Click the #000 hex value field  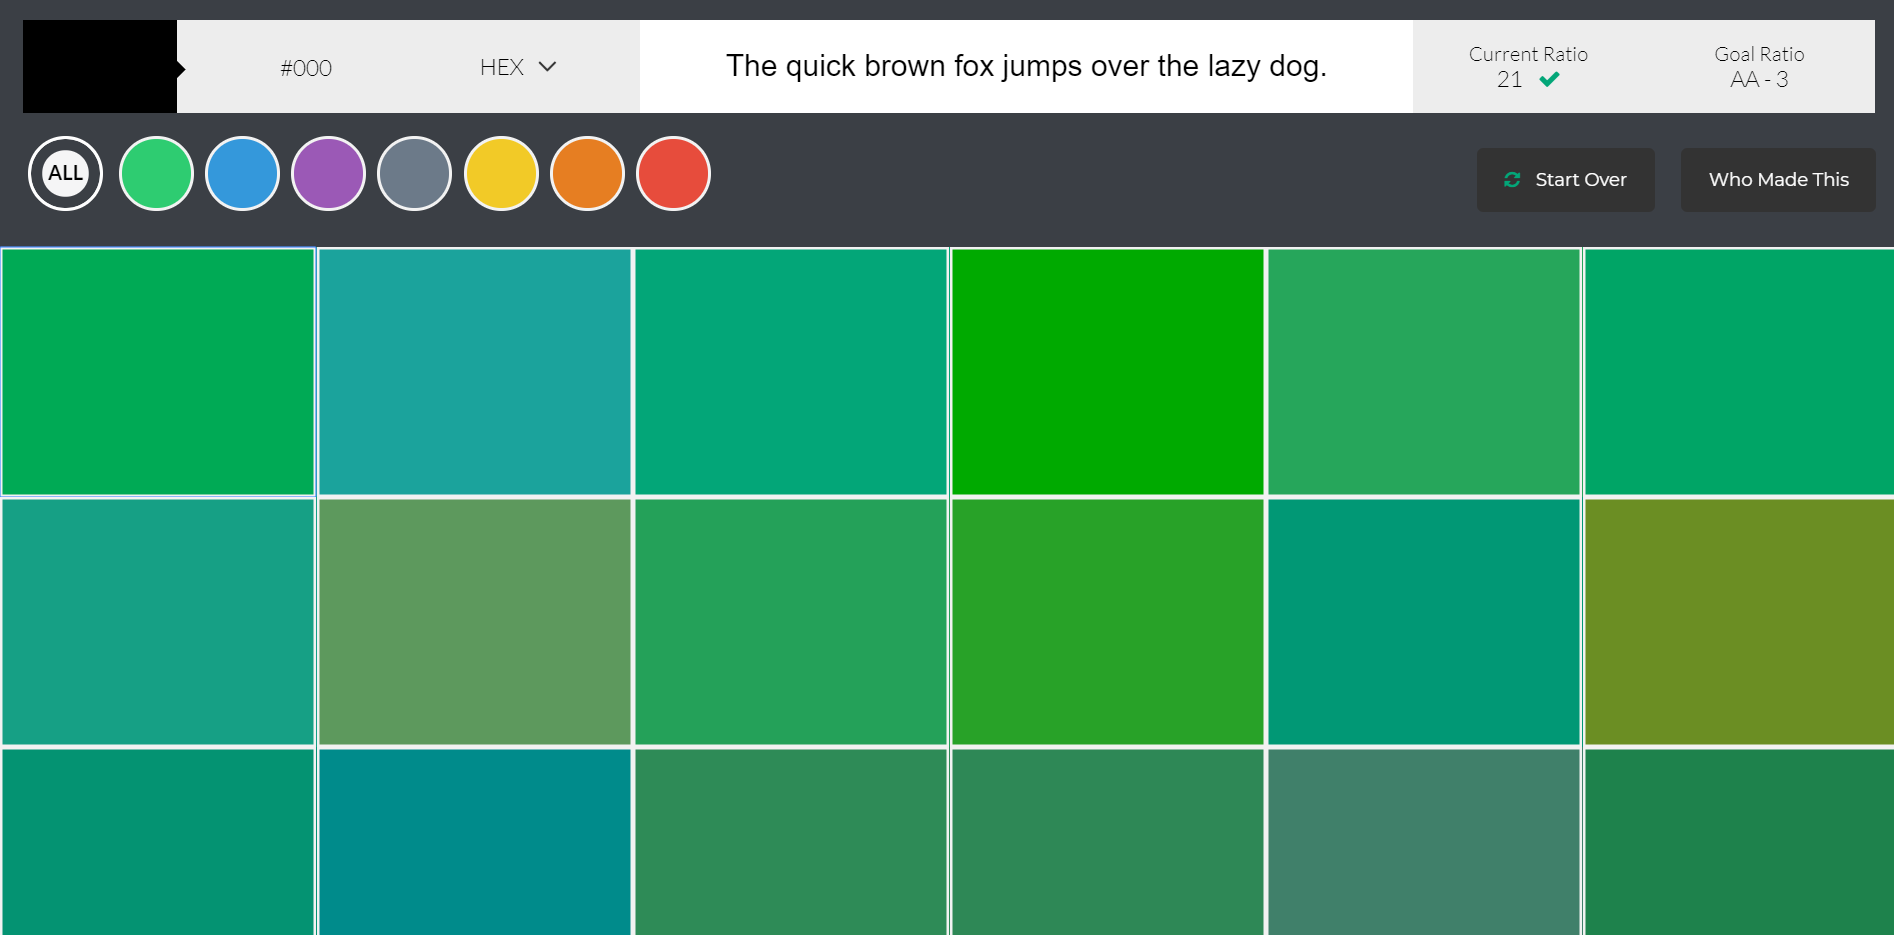pyautogui.click(x=306, y=66)
